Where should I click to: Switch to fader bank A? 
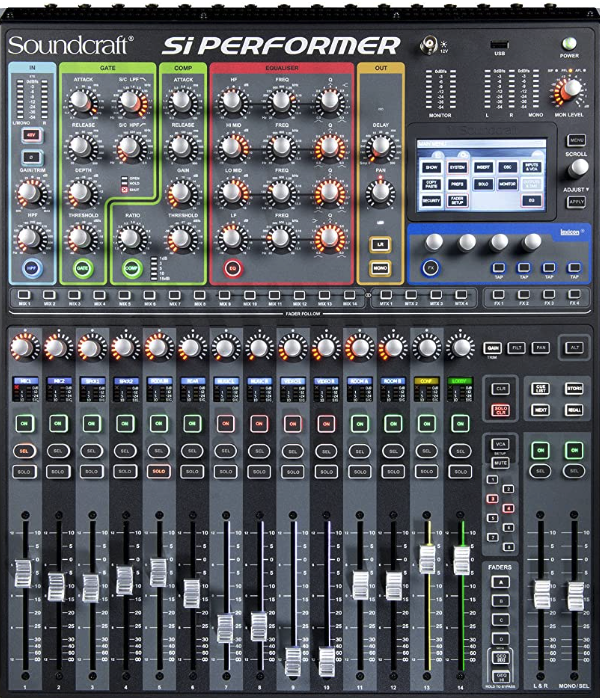point(501,582)
